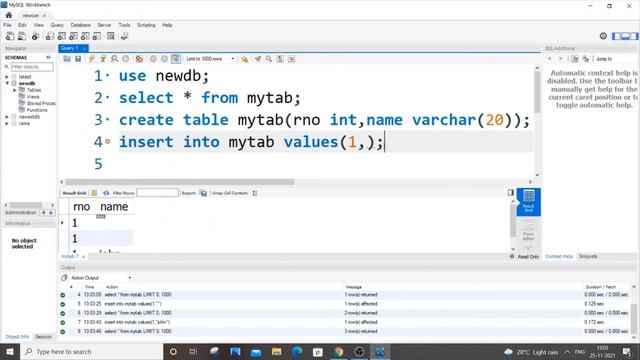Open the File menu
This screenshot has width=640, height=360.
coord(7,25)
